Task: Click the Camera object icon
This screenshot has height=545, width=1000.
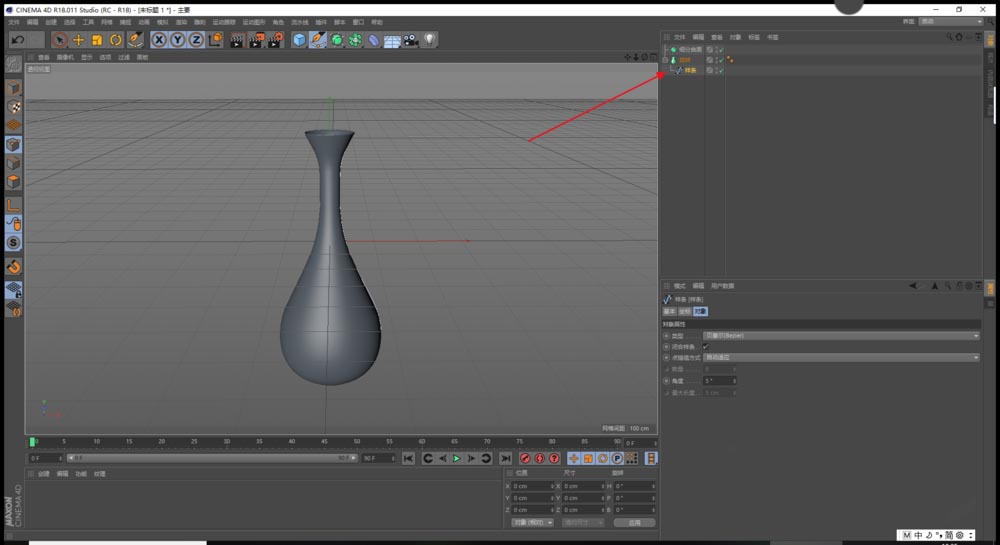Action: point(410,40)
